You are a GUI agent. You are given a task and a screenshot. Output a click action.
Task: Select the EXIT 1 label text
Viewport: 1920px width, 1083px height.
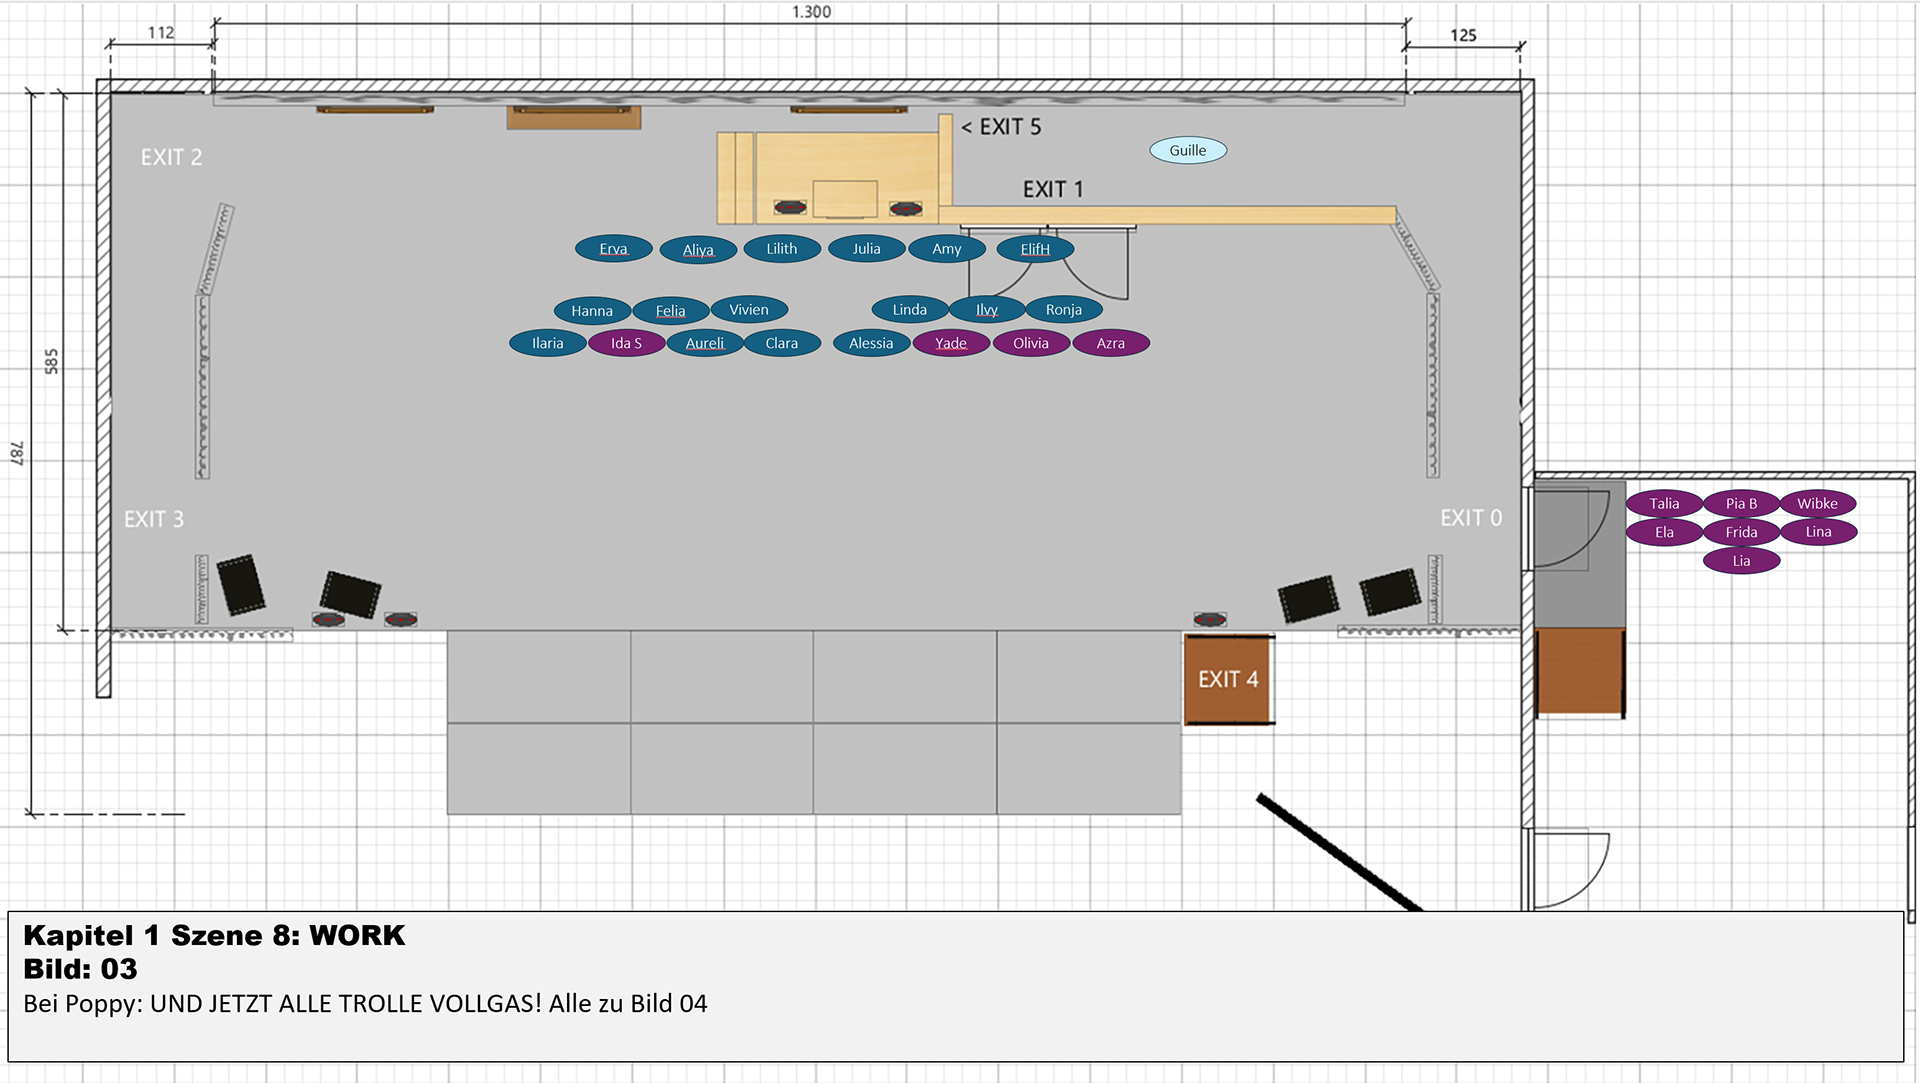[1052, 189]
